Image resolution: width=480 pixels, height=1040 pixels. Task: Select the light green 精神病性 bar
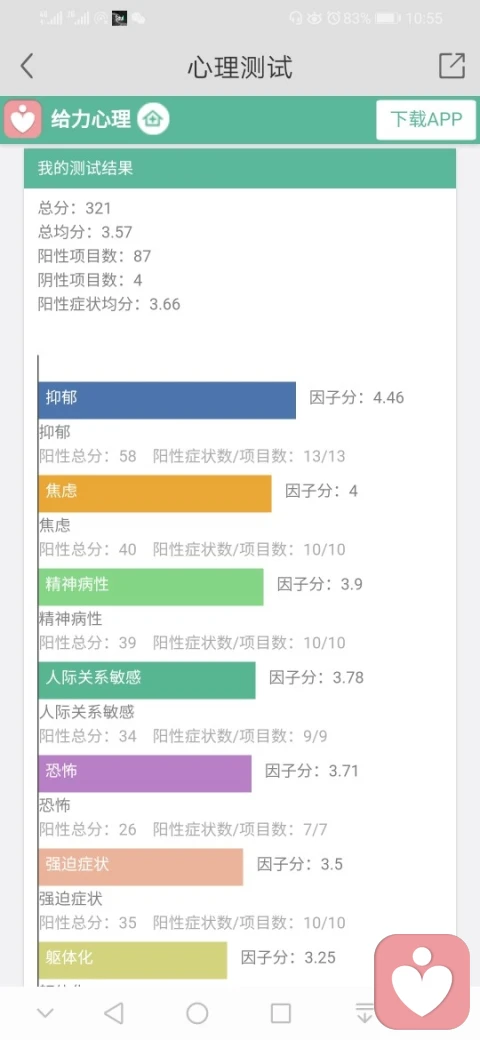[150, 587]
